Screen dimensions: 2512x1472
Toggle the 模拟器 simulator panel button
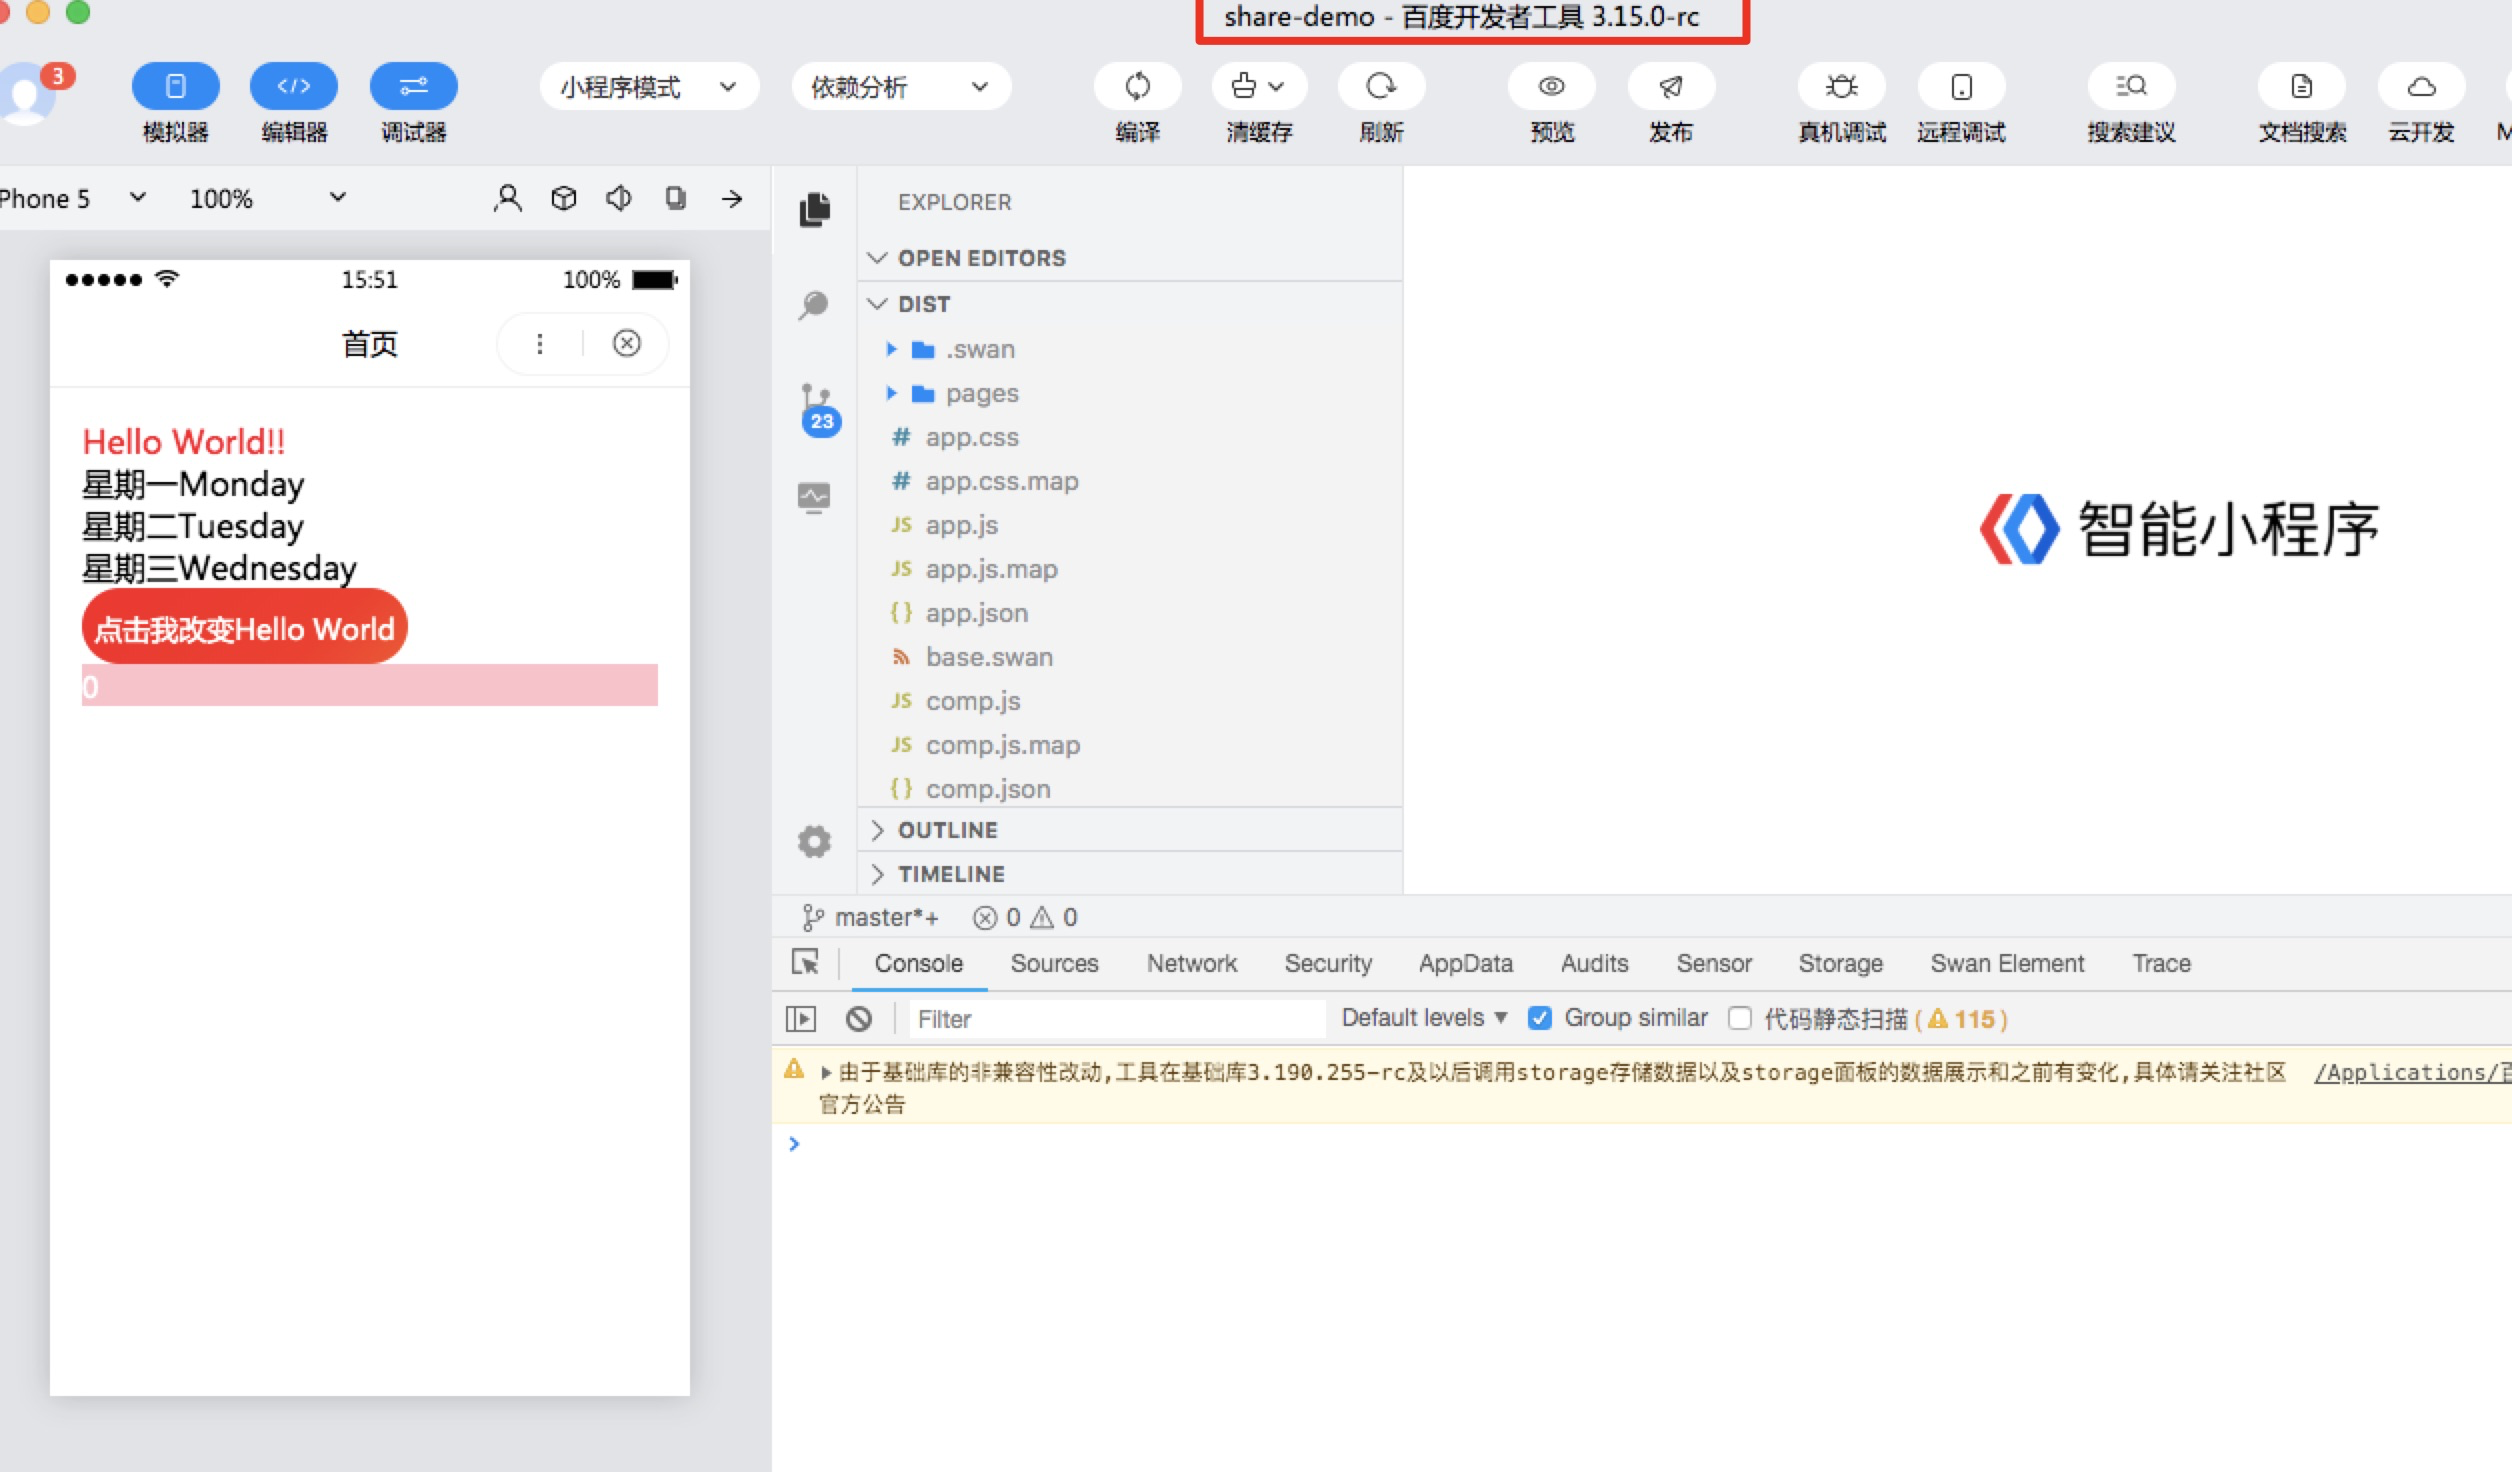175,86
